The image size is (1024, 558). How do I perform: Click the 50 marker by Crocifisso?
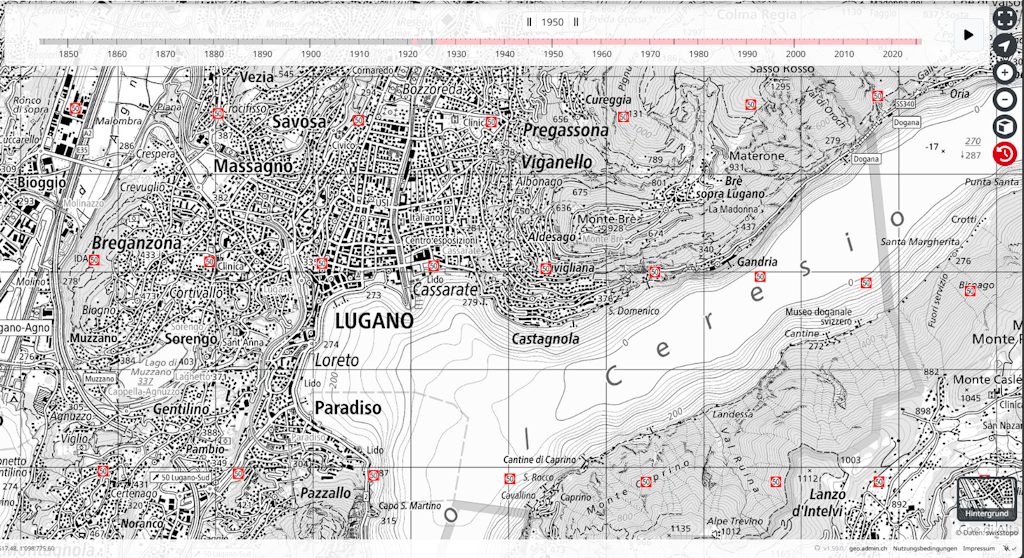tap(218, 113)
